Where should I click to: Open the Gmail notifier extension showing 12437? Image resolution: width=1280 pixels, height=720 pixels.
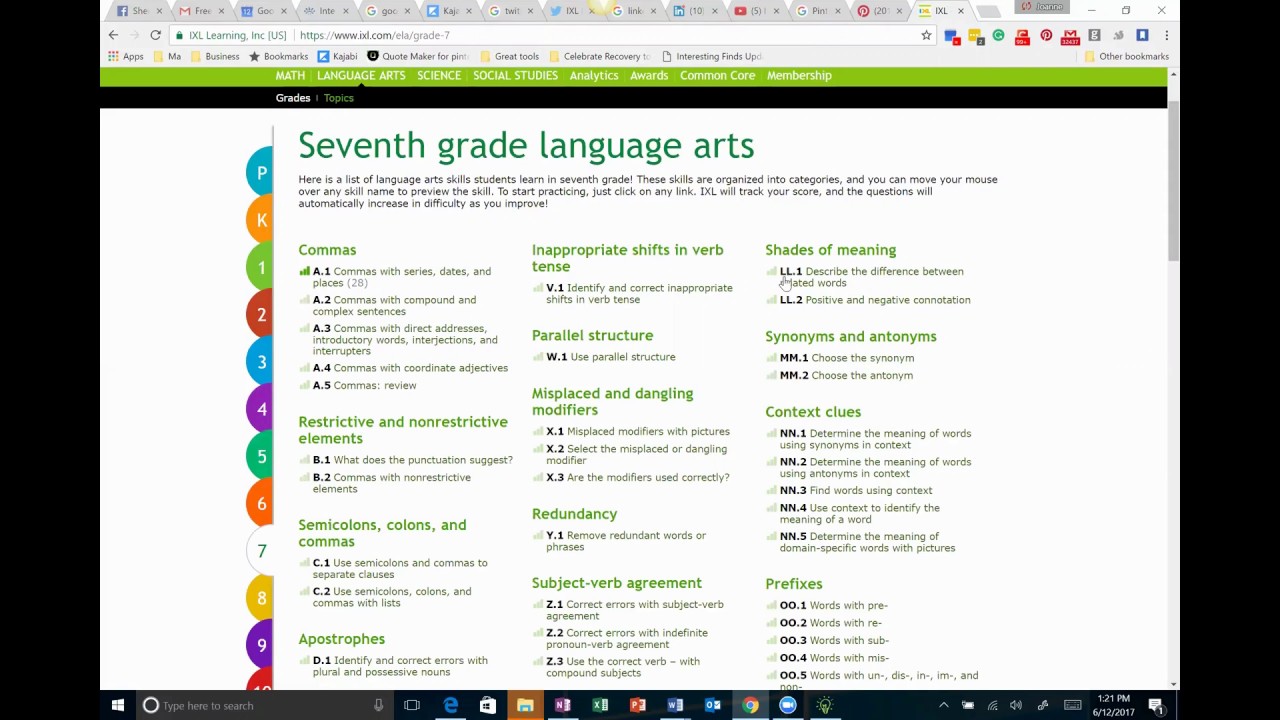[x=1070, y=35]
